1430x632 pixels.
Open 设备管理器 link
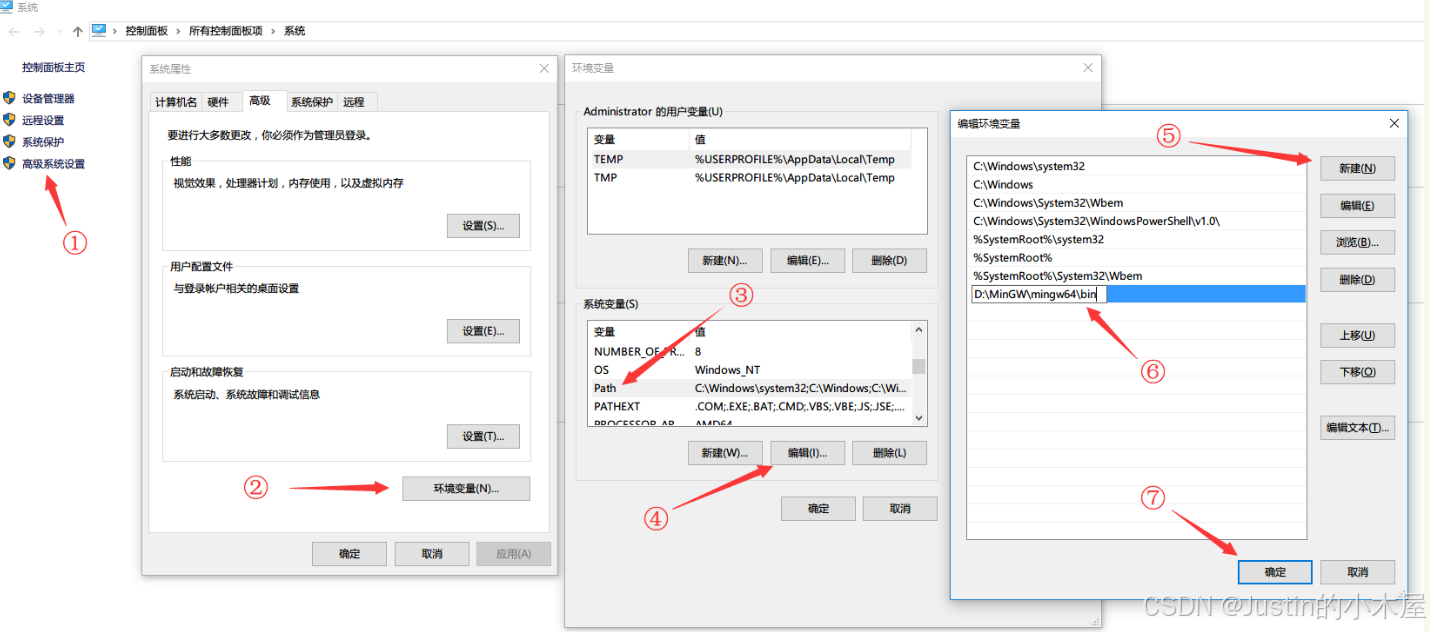[x=48, y=98]
